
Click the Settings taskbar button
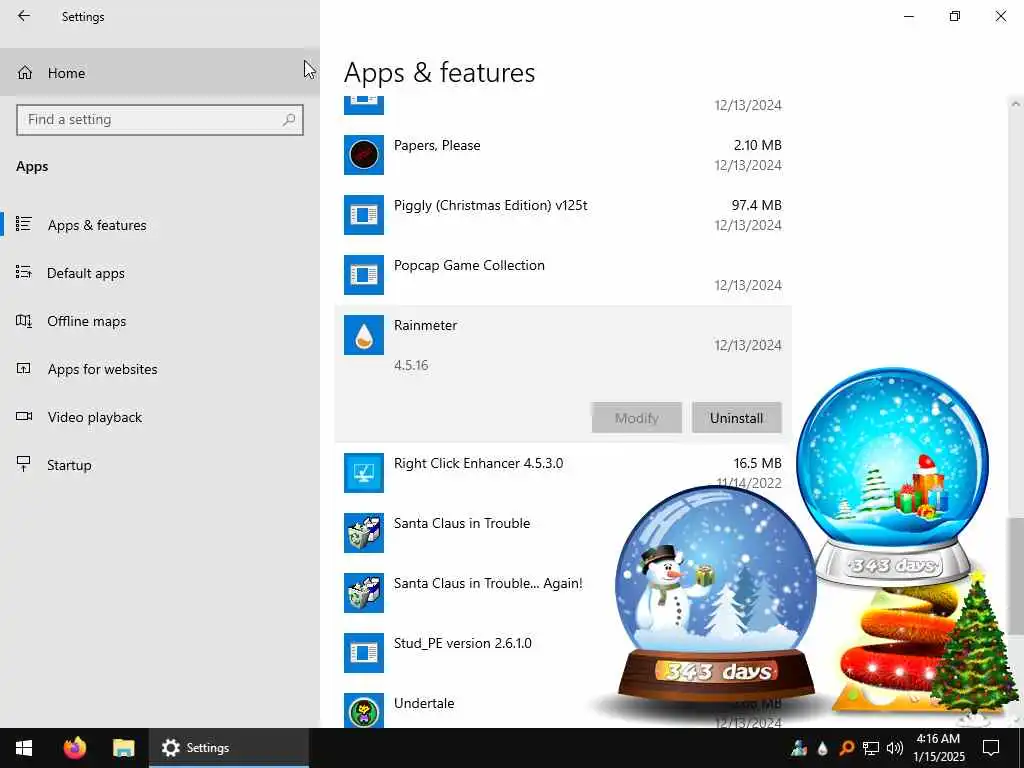coord(229,748)
